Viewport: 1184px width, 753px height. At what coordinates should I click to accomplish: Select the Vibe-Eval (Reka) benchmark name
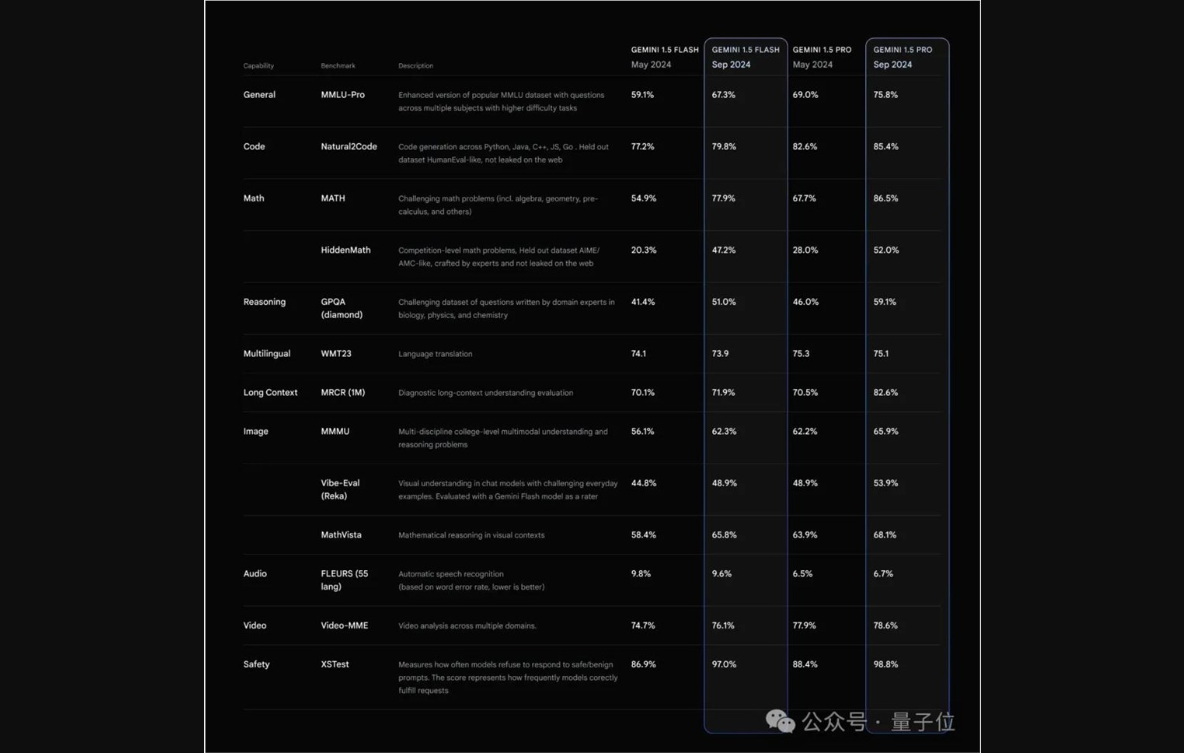[341, 489]
